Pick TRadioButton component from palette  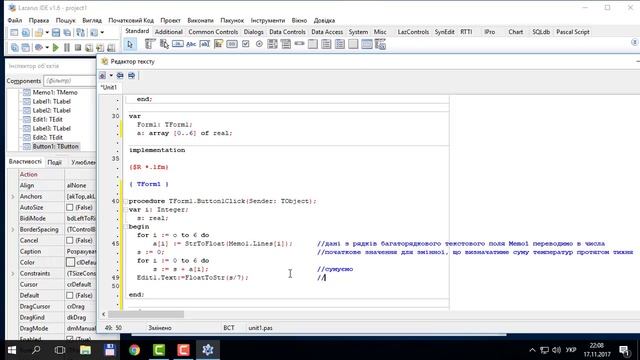[259, 44]
